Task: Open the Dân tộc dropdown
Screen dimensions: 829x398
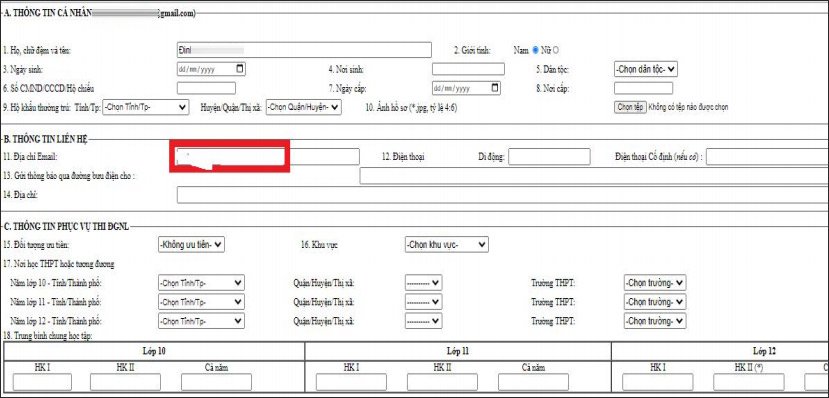Action: (646, 69)
